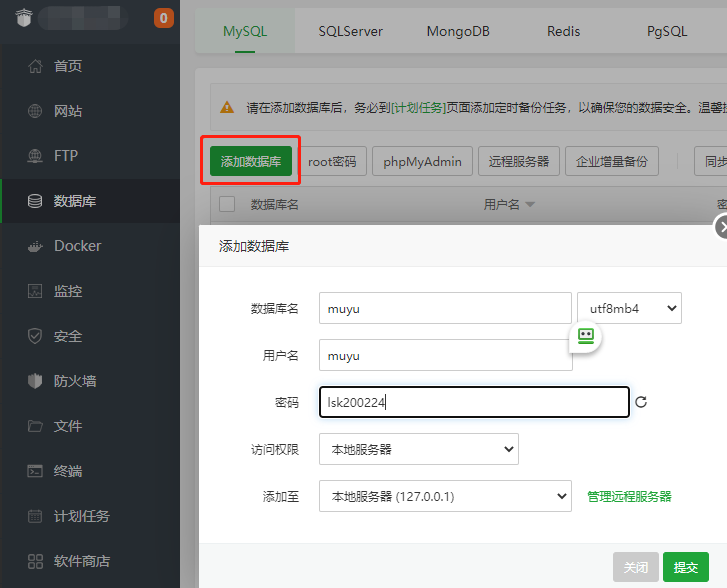Open 防火墙 in the sidebar
Screen dimensions: 727x588
(90, 381)
